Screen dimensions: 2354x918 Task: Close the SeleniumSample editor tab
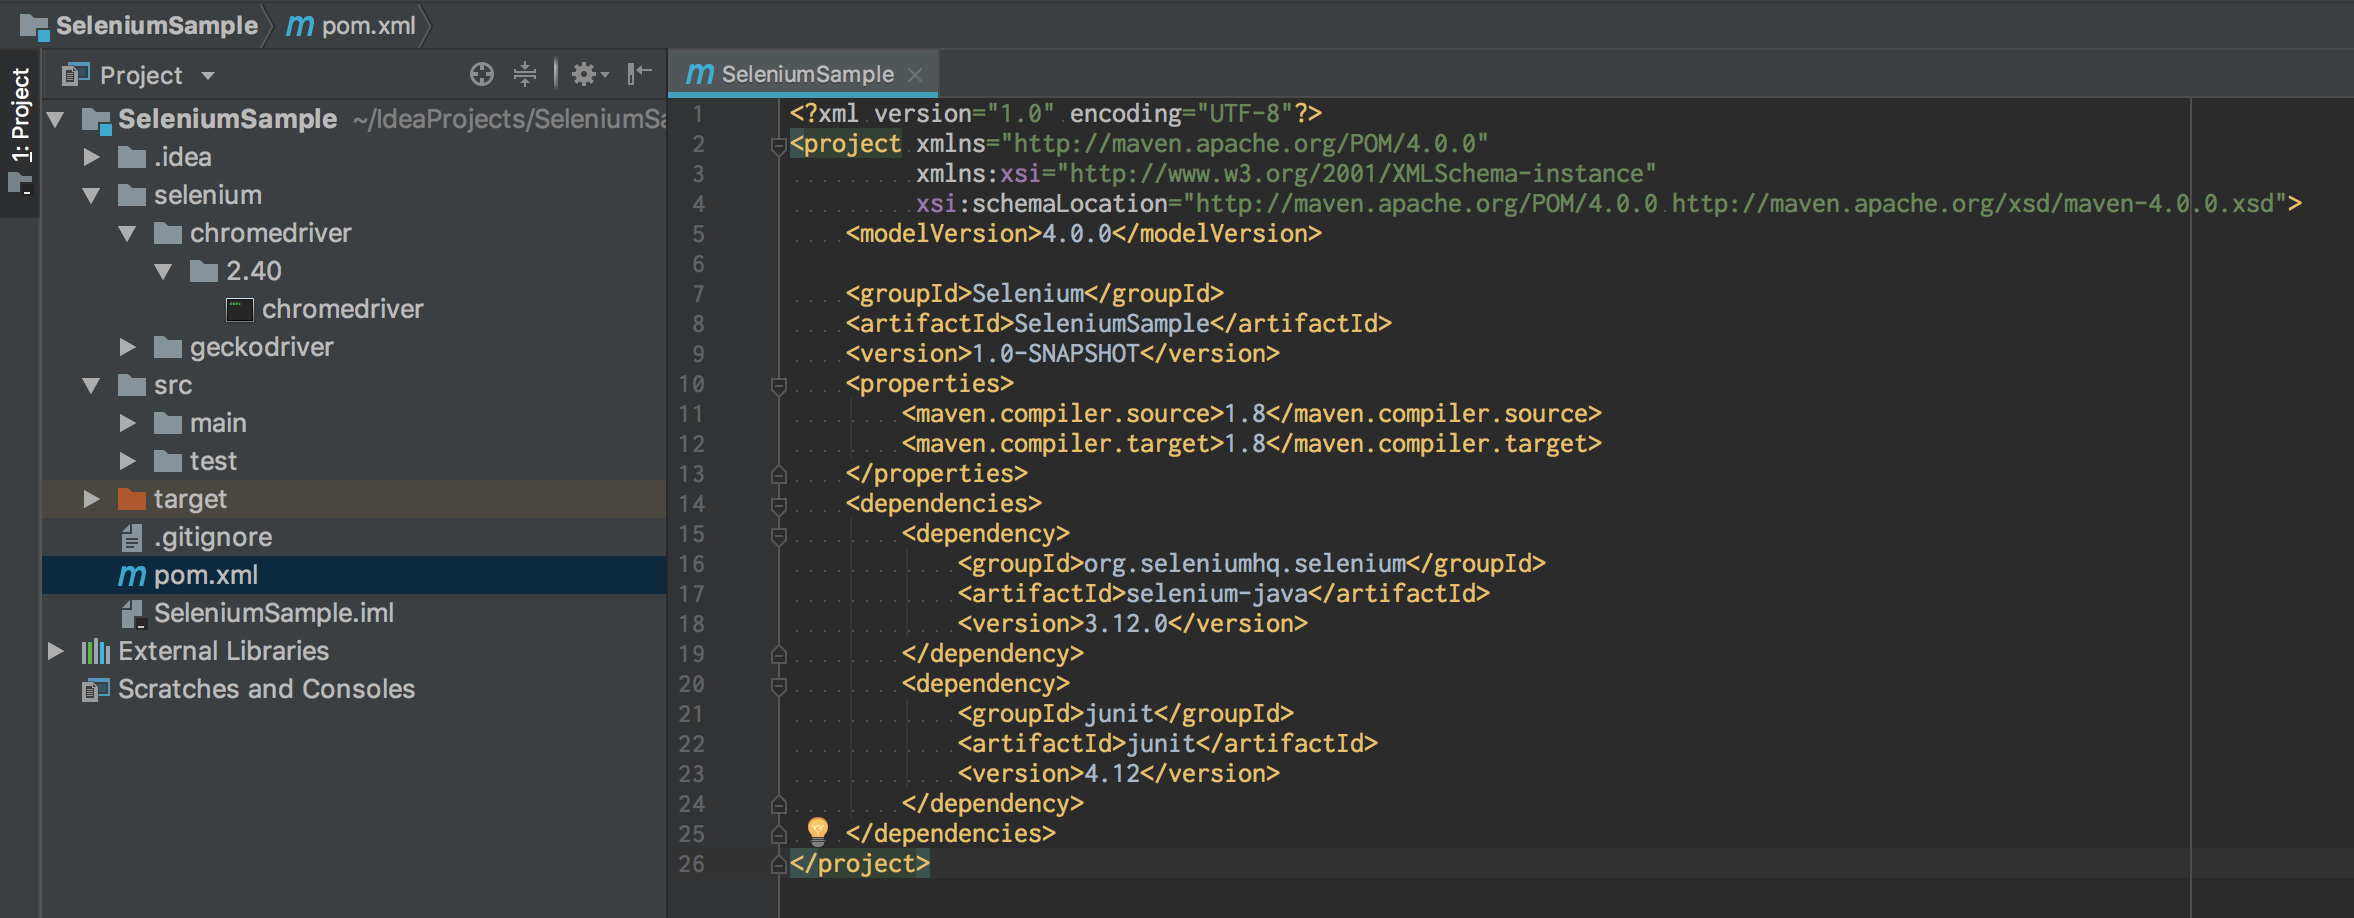[917, 74]
